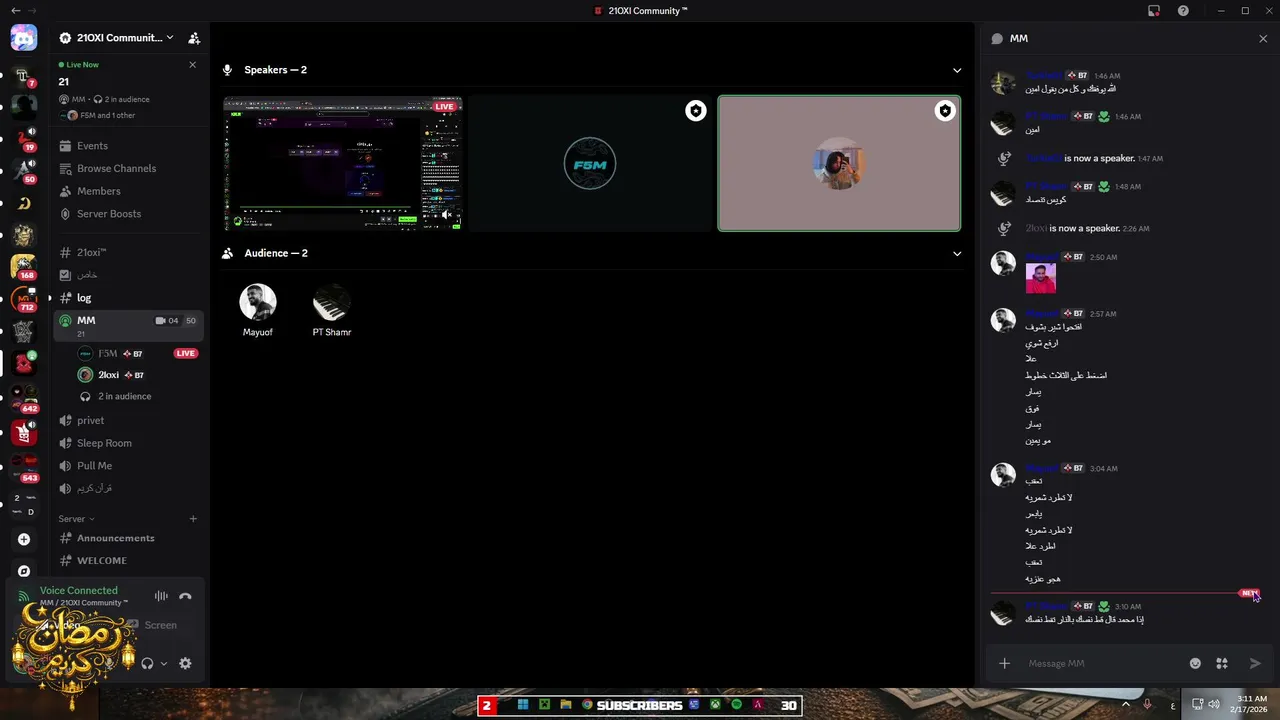Open the log text channel
Viewport: 1280px width, 720px height.
tap(130, 298)
